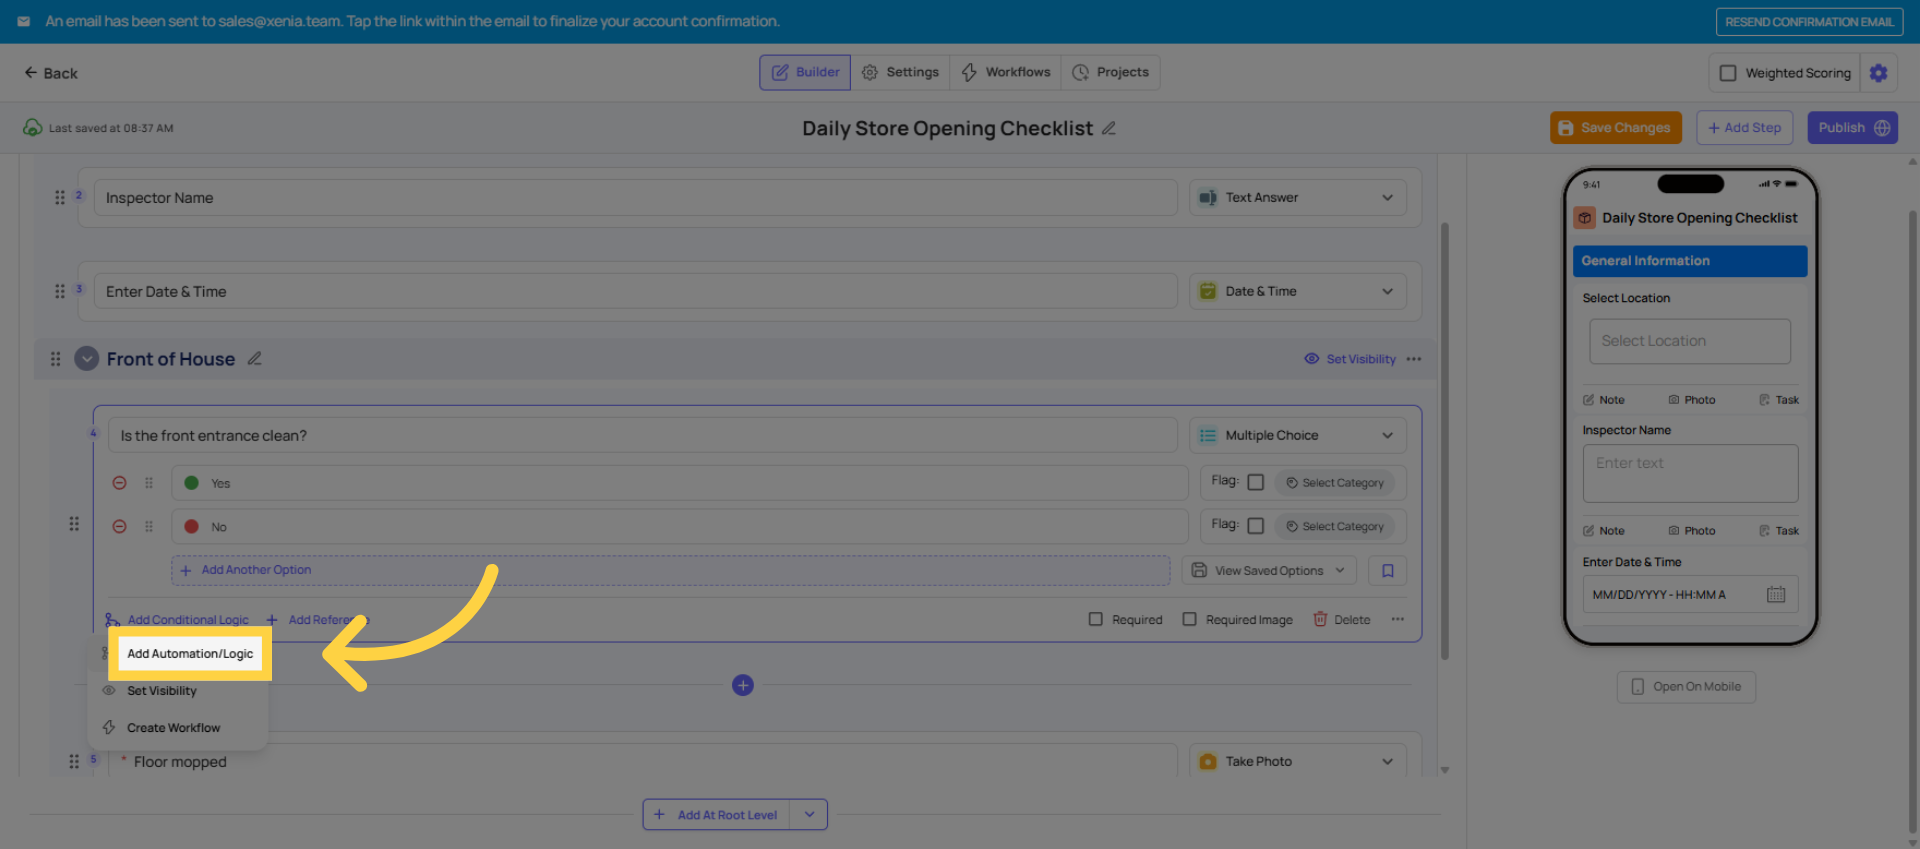Viewport: 1920px width, 849px height.
Task: Open Add At Root Level arrow dropdown
Action: (809, 814)
